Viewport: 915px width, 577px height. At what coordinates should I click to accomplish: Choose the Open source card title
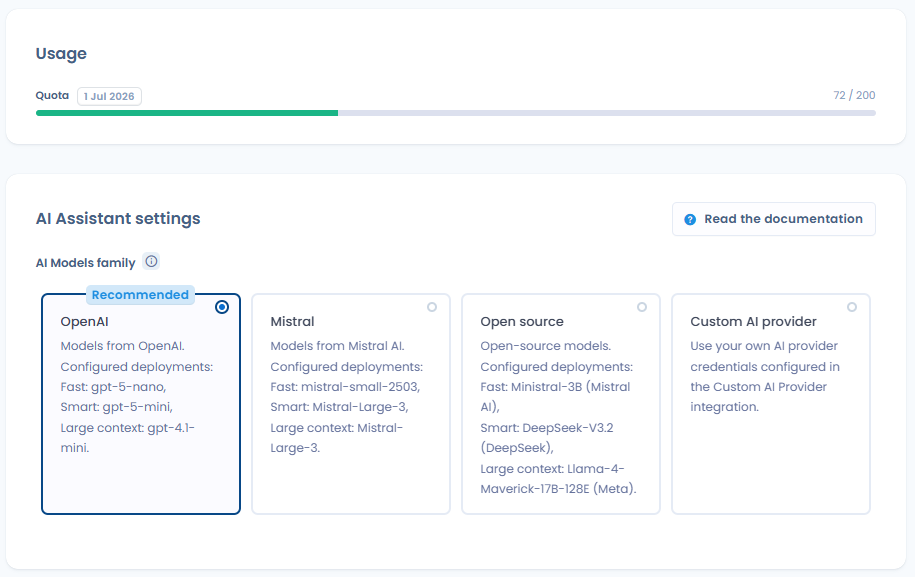tap(522, 321)
